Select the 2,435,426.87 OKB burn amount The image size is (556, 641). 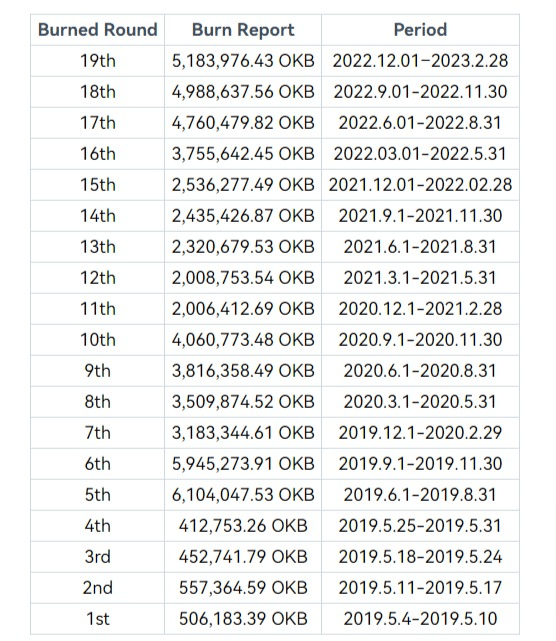pyautogui.click(x=243, y=216)
